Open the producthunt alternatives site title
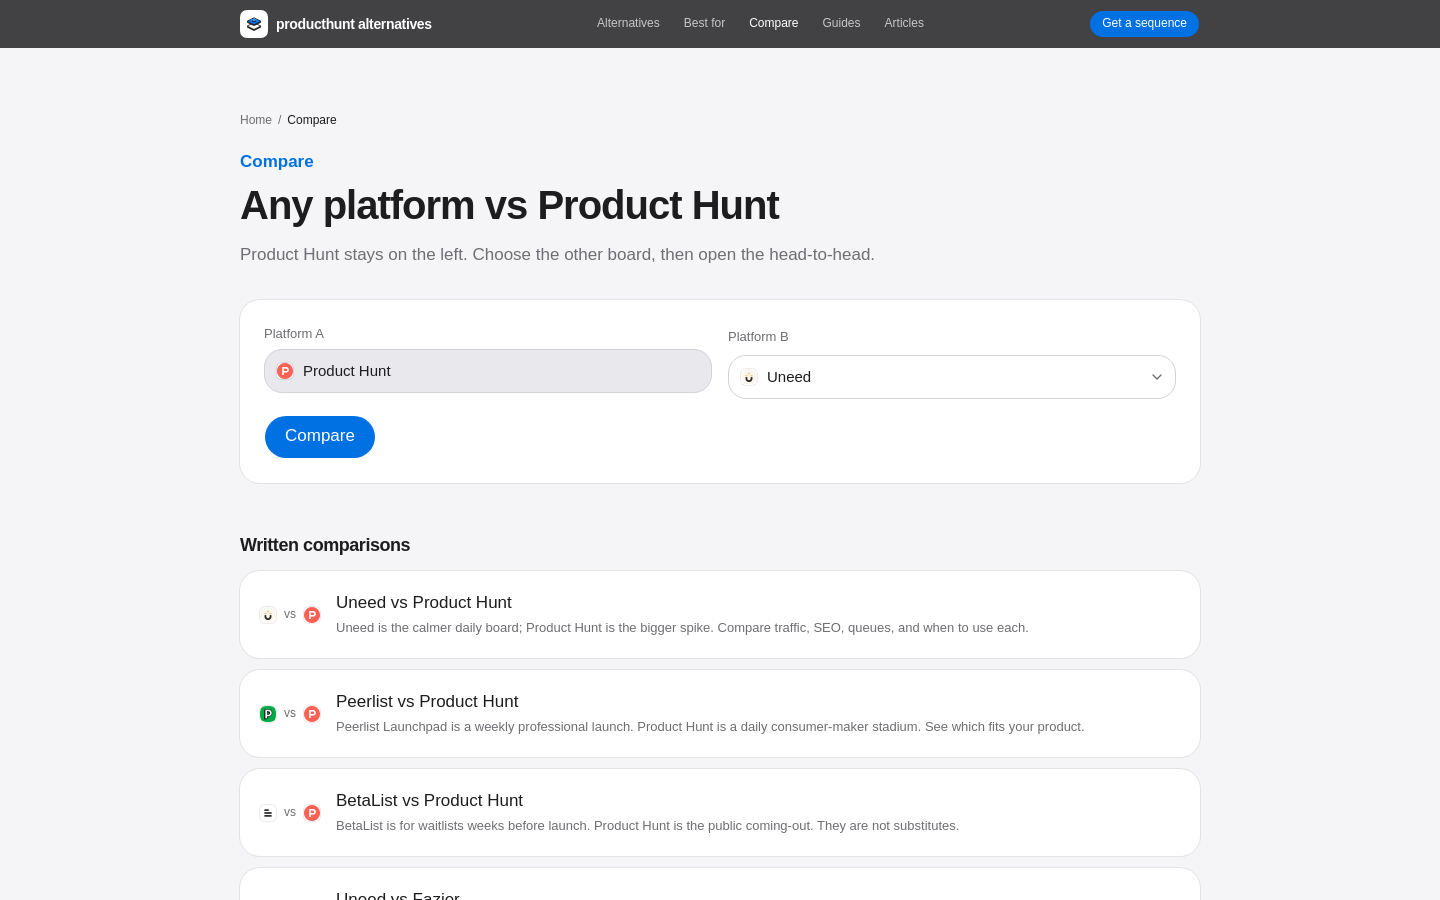The image size is (1440, 900). coord(354,24)
